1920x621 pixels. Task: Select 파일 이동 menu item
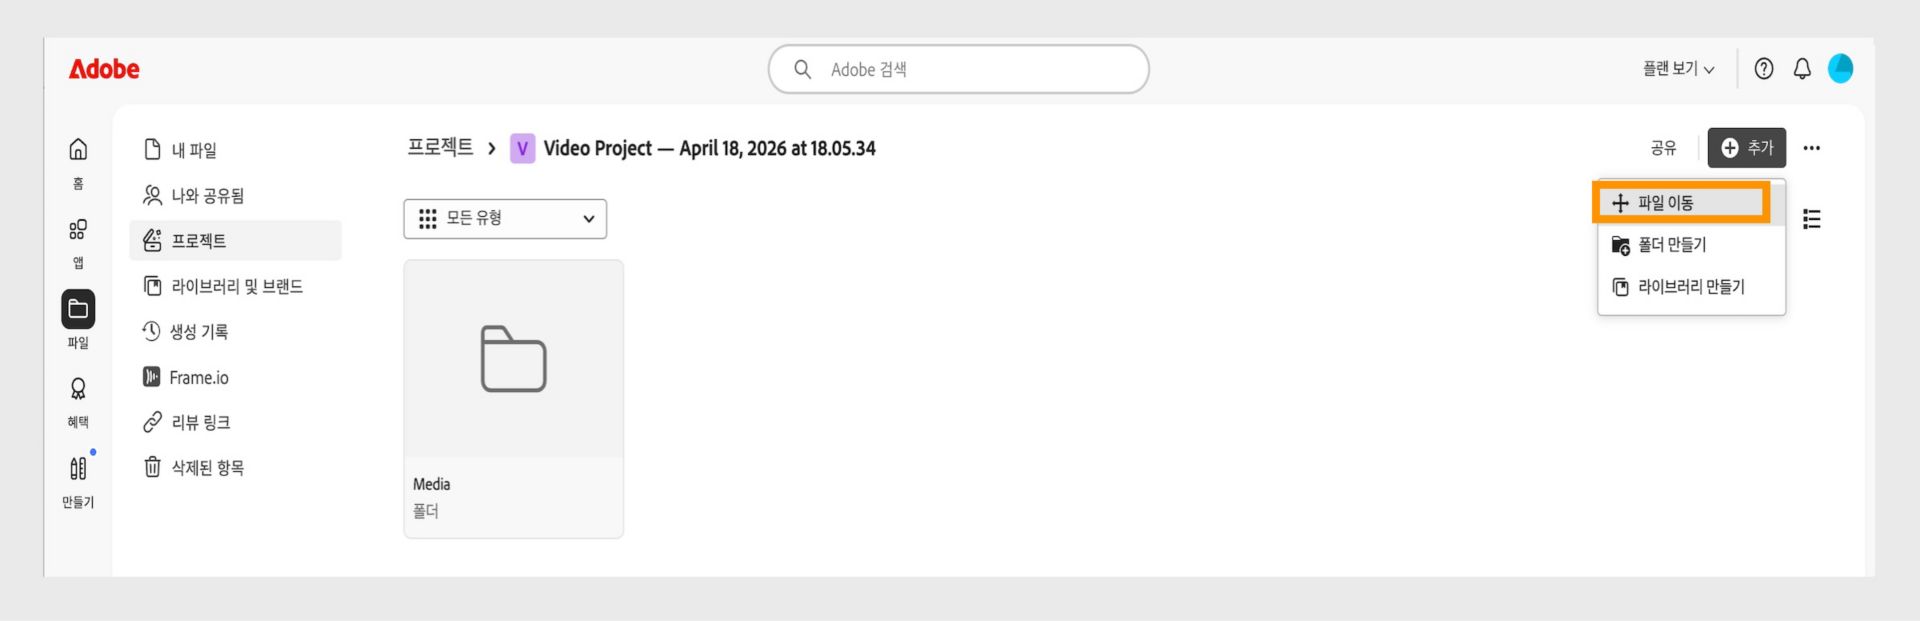[1681, 203]
